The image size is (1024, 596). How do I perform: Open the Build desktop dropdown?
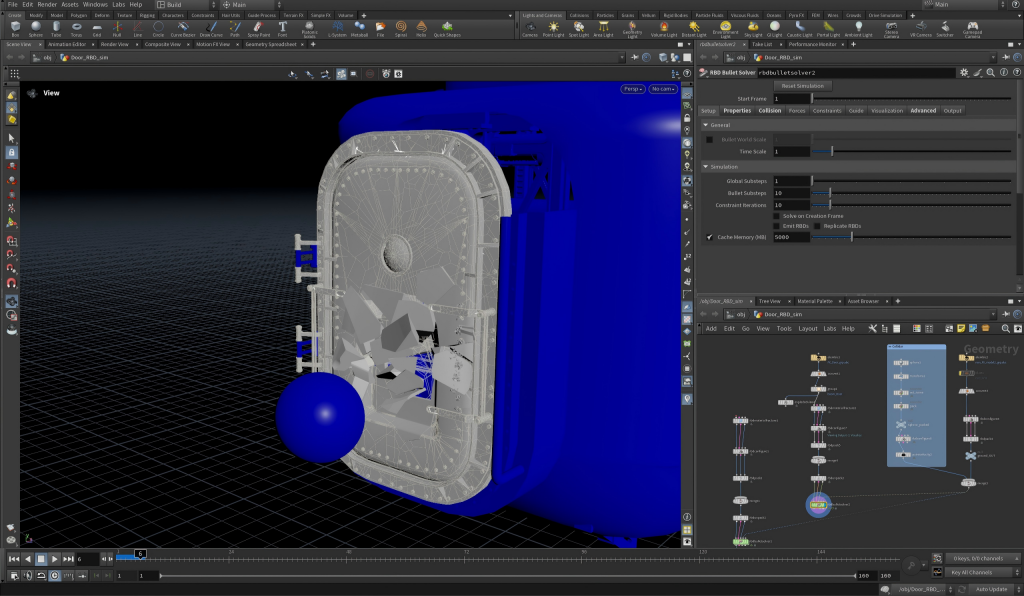[x=185, y=5]
